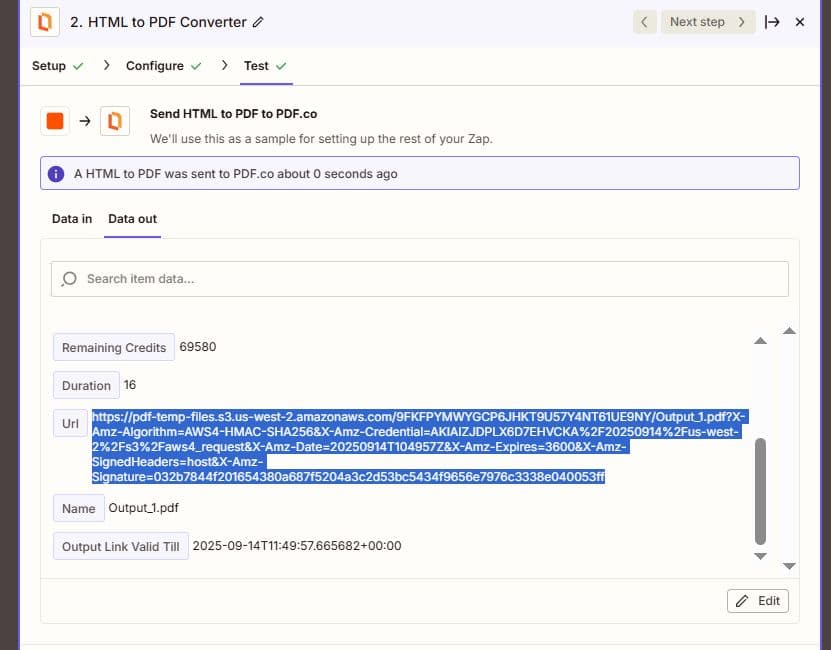Click the magnifier icon in search field
Image resolution: width=831 pixels, height=650 pixels.
[x=69, y=279]
